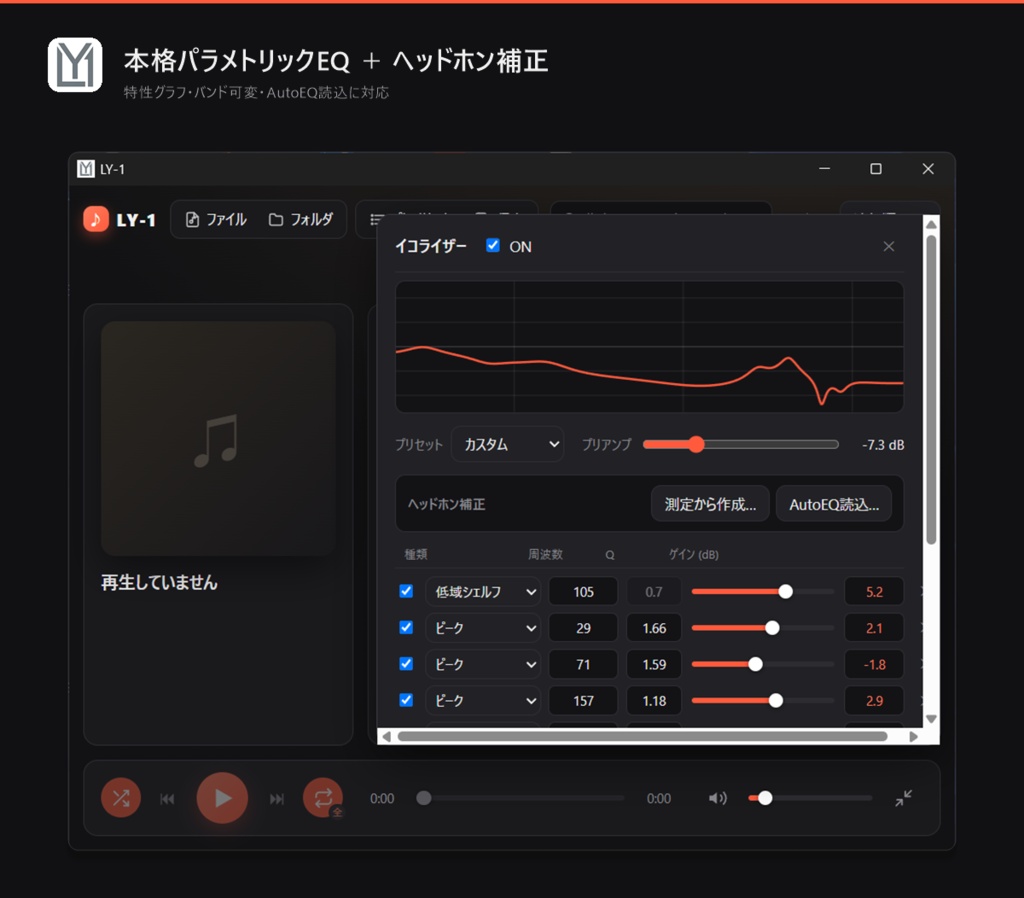Start playback with play button
The image size is (1024, 898).
click(222, 797)
